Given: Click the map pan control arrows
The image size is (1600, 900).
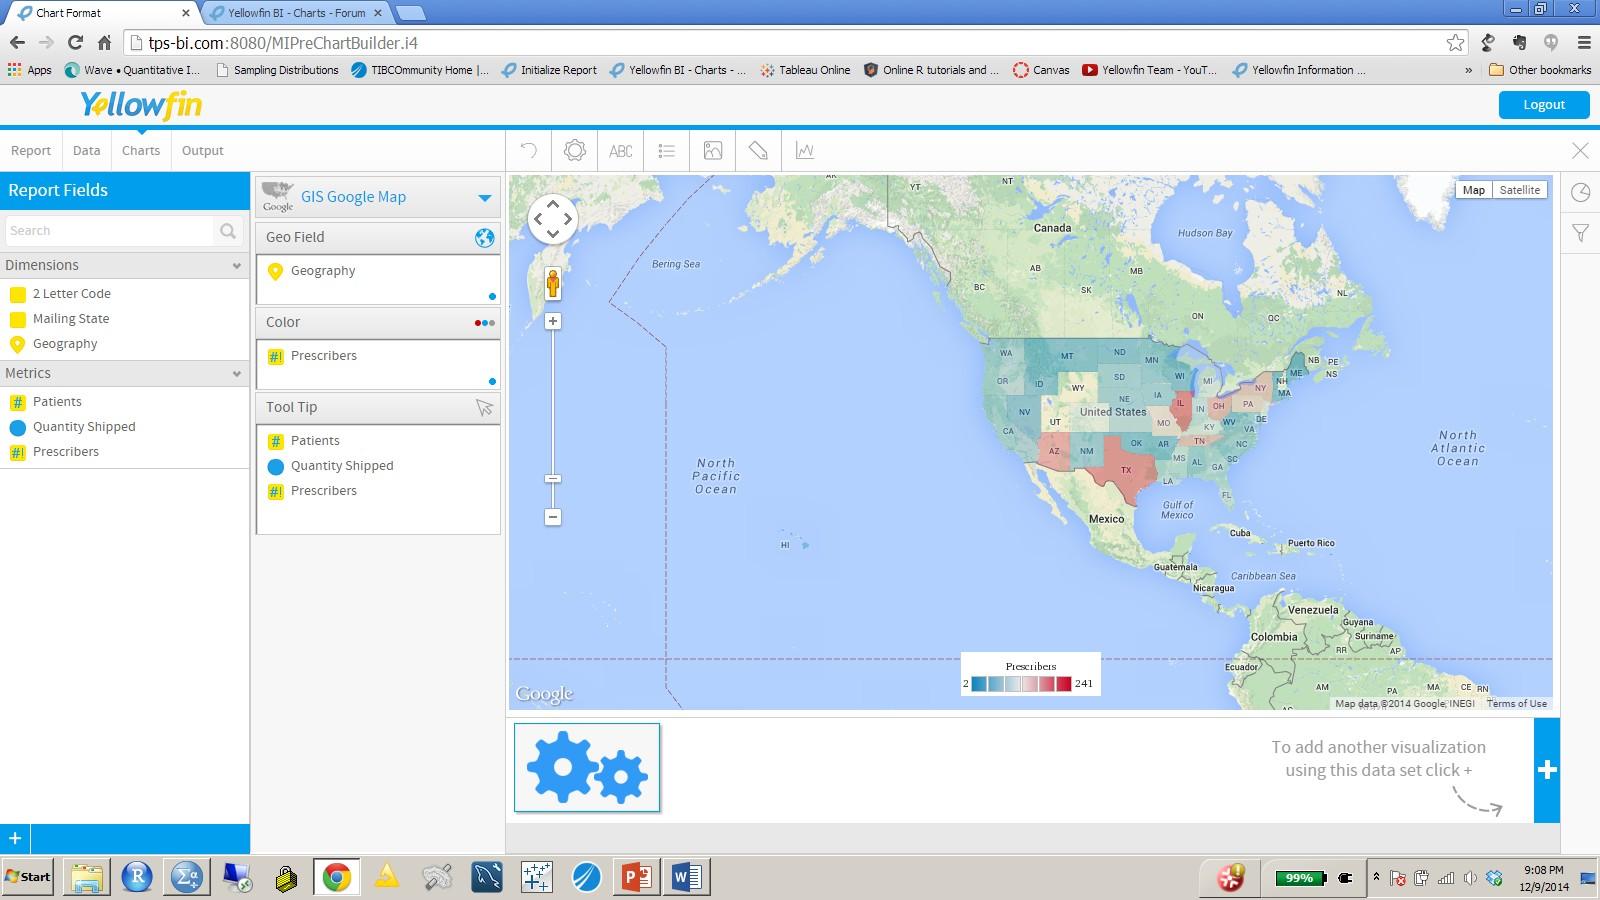Looking at the screenshot, I should [553, 219].
